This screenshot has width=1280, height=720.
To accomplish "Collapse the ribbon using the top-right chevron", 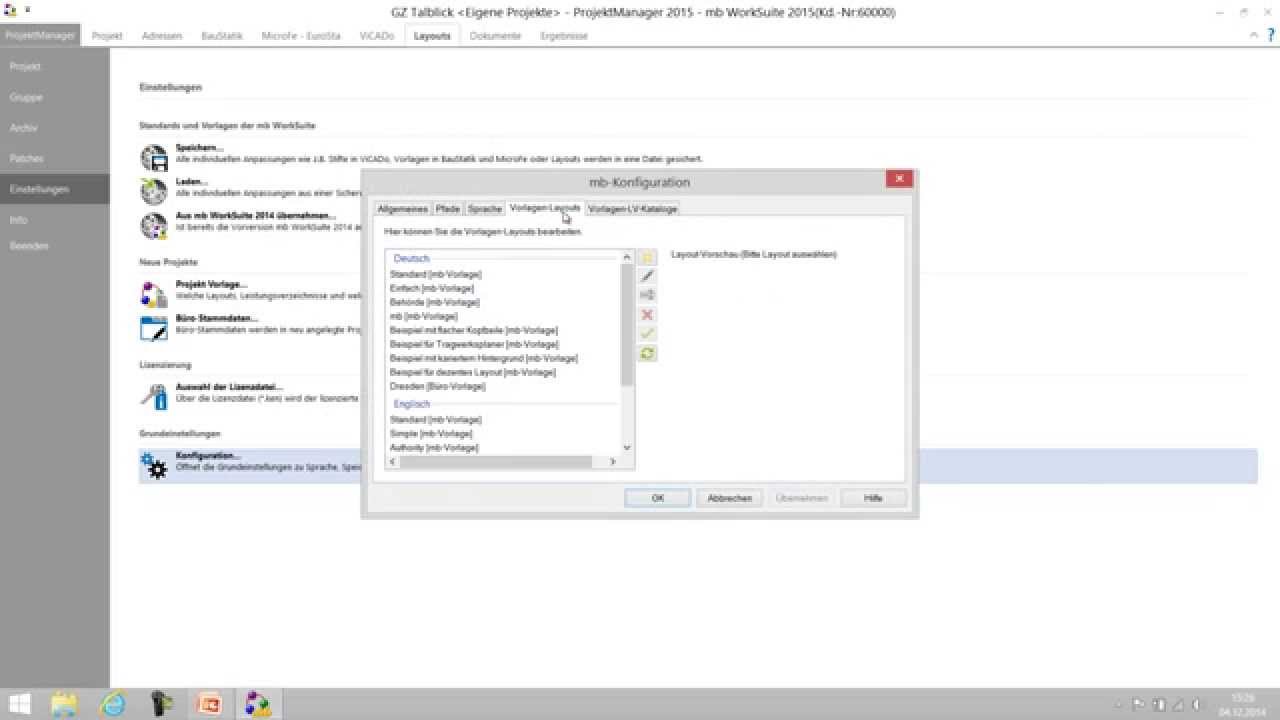I will tap(1255, 35).
